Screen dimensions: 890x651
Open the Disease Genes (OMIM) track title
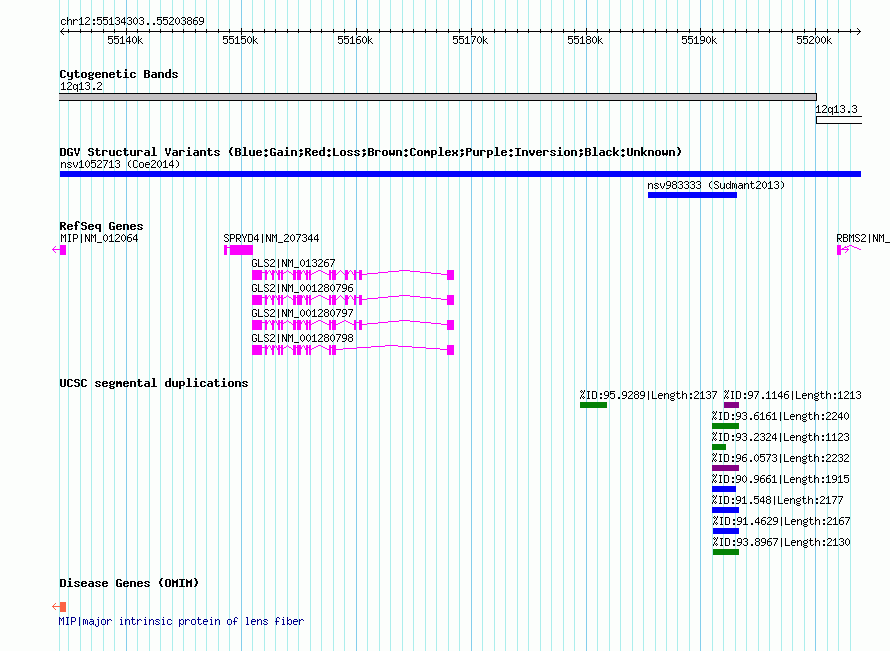[x=129, y=583]
